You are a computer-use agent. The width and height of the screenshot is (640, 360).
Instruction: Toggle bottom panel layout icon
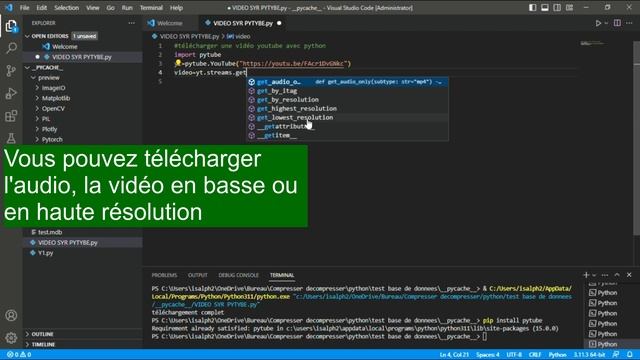[x=545, y=7]
